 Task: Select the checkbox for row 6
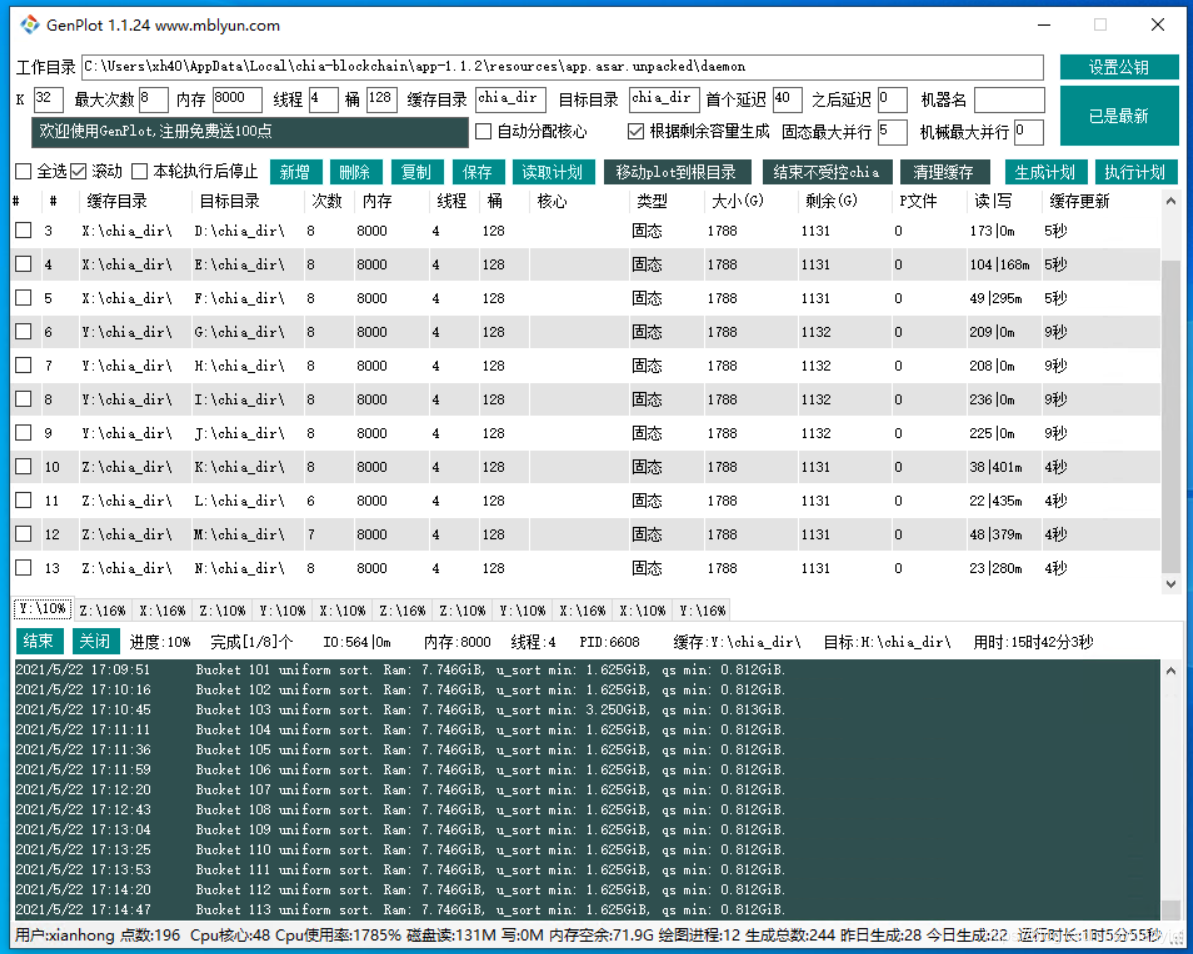(24, 332)
